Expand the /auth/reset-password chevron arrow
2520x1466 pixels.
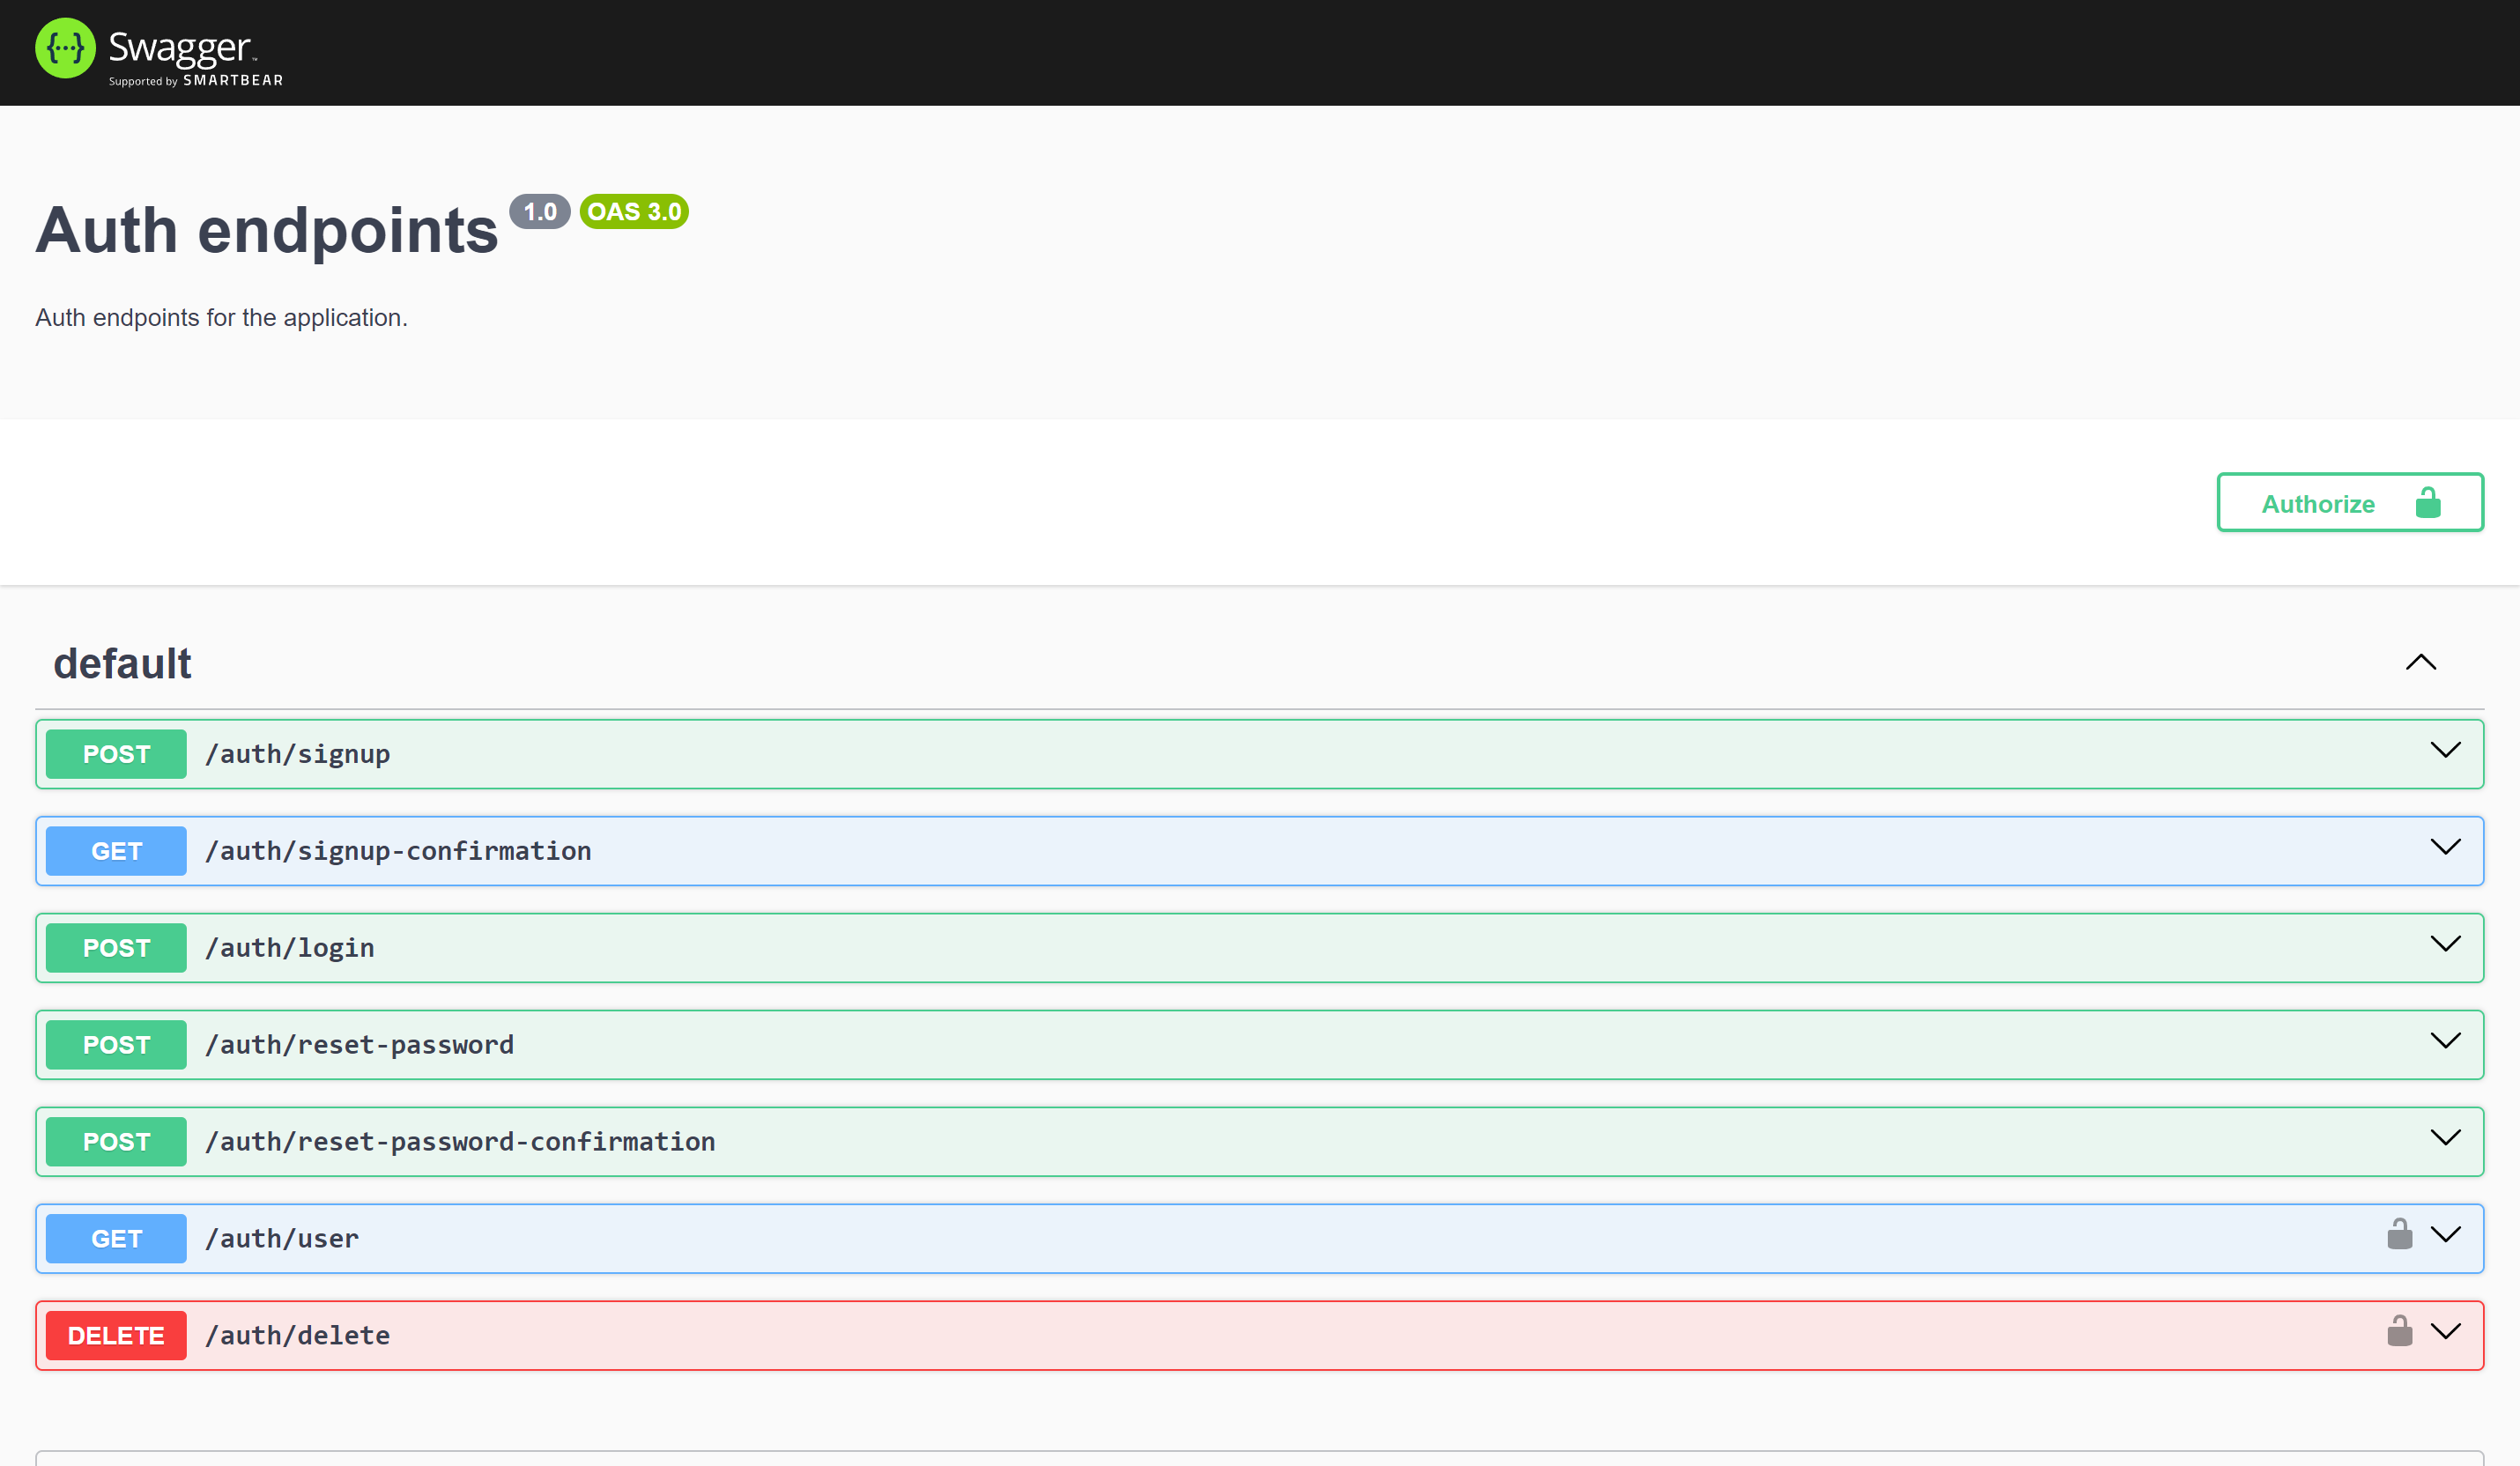(x=2445, y=1041)
